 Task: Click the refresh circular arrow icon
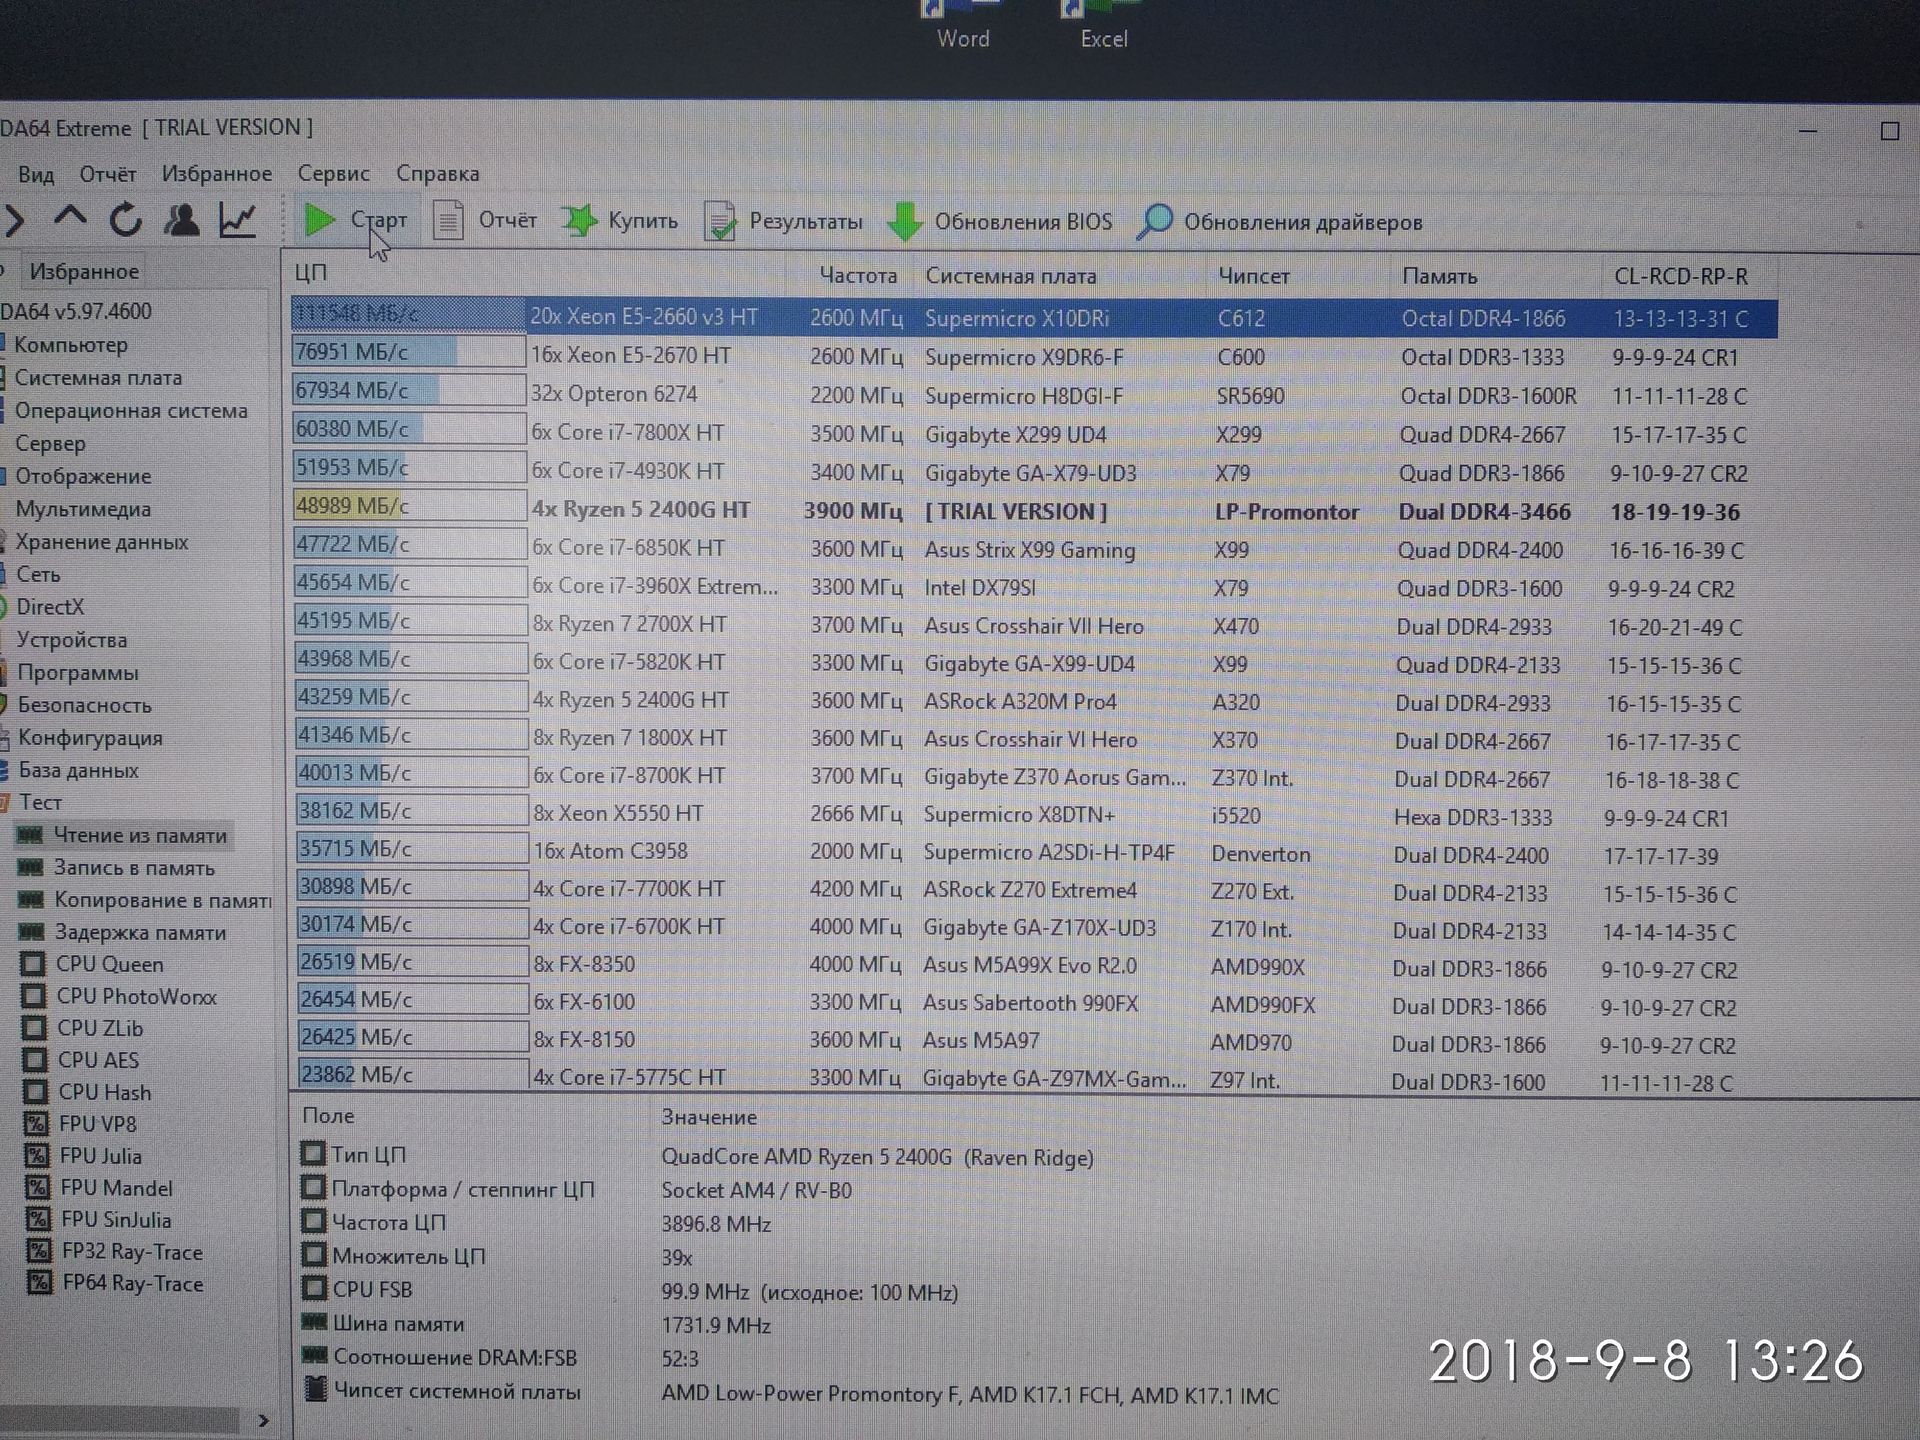[126, 219]
